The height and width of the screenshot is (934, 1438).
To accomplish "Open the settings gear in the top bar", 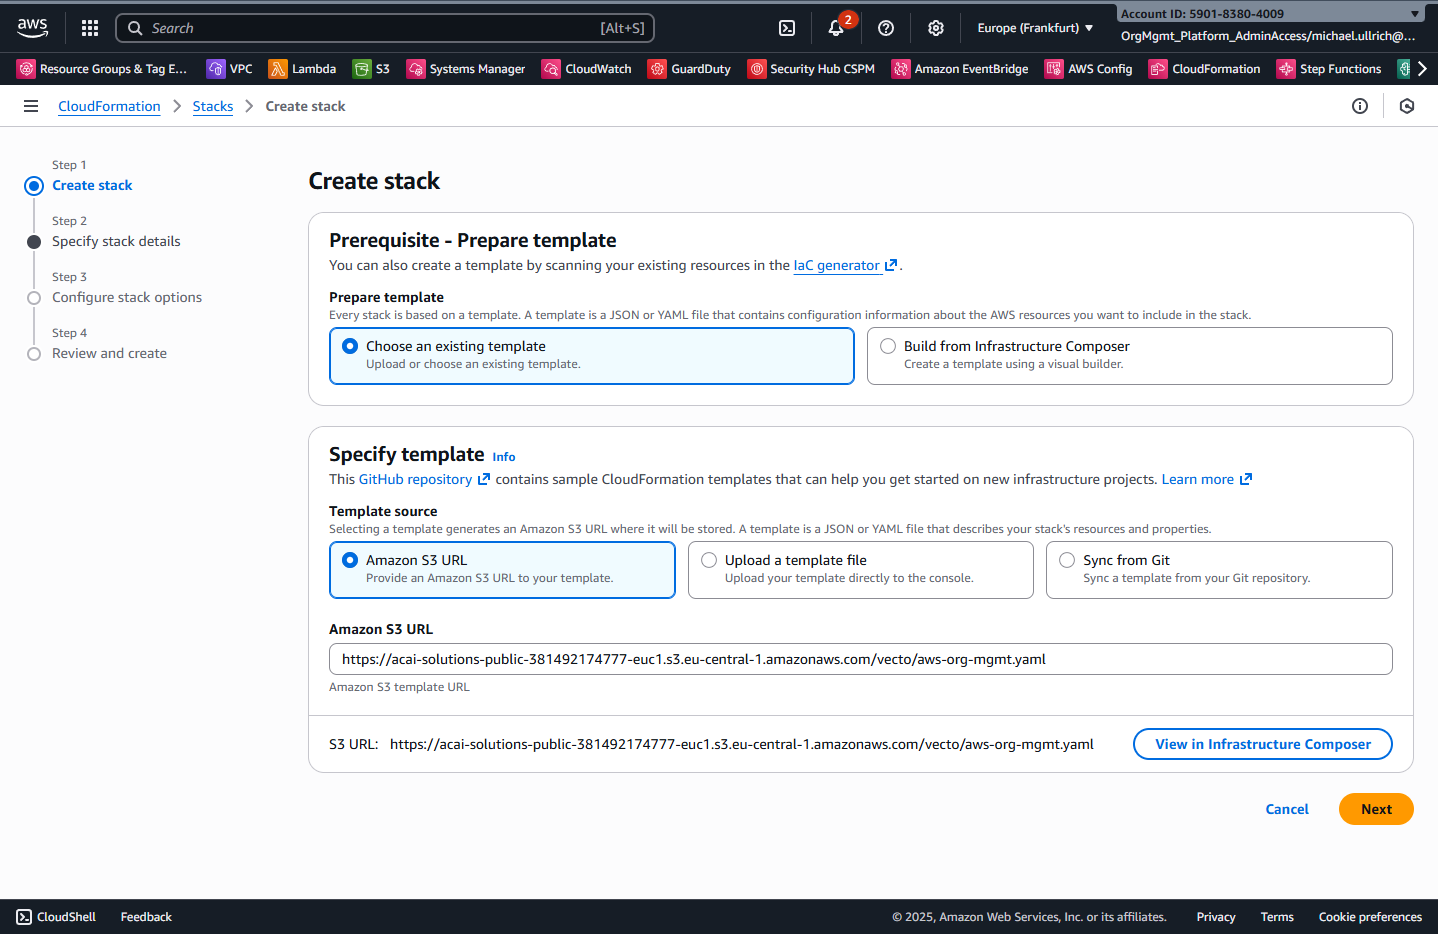I will [x=935, y=28].
